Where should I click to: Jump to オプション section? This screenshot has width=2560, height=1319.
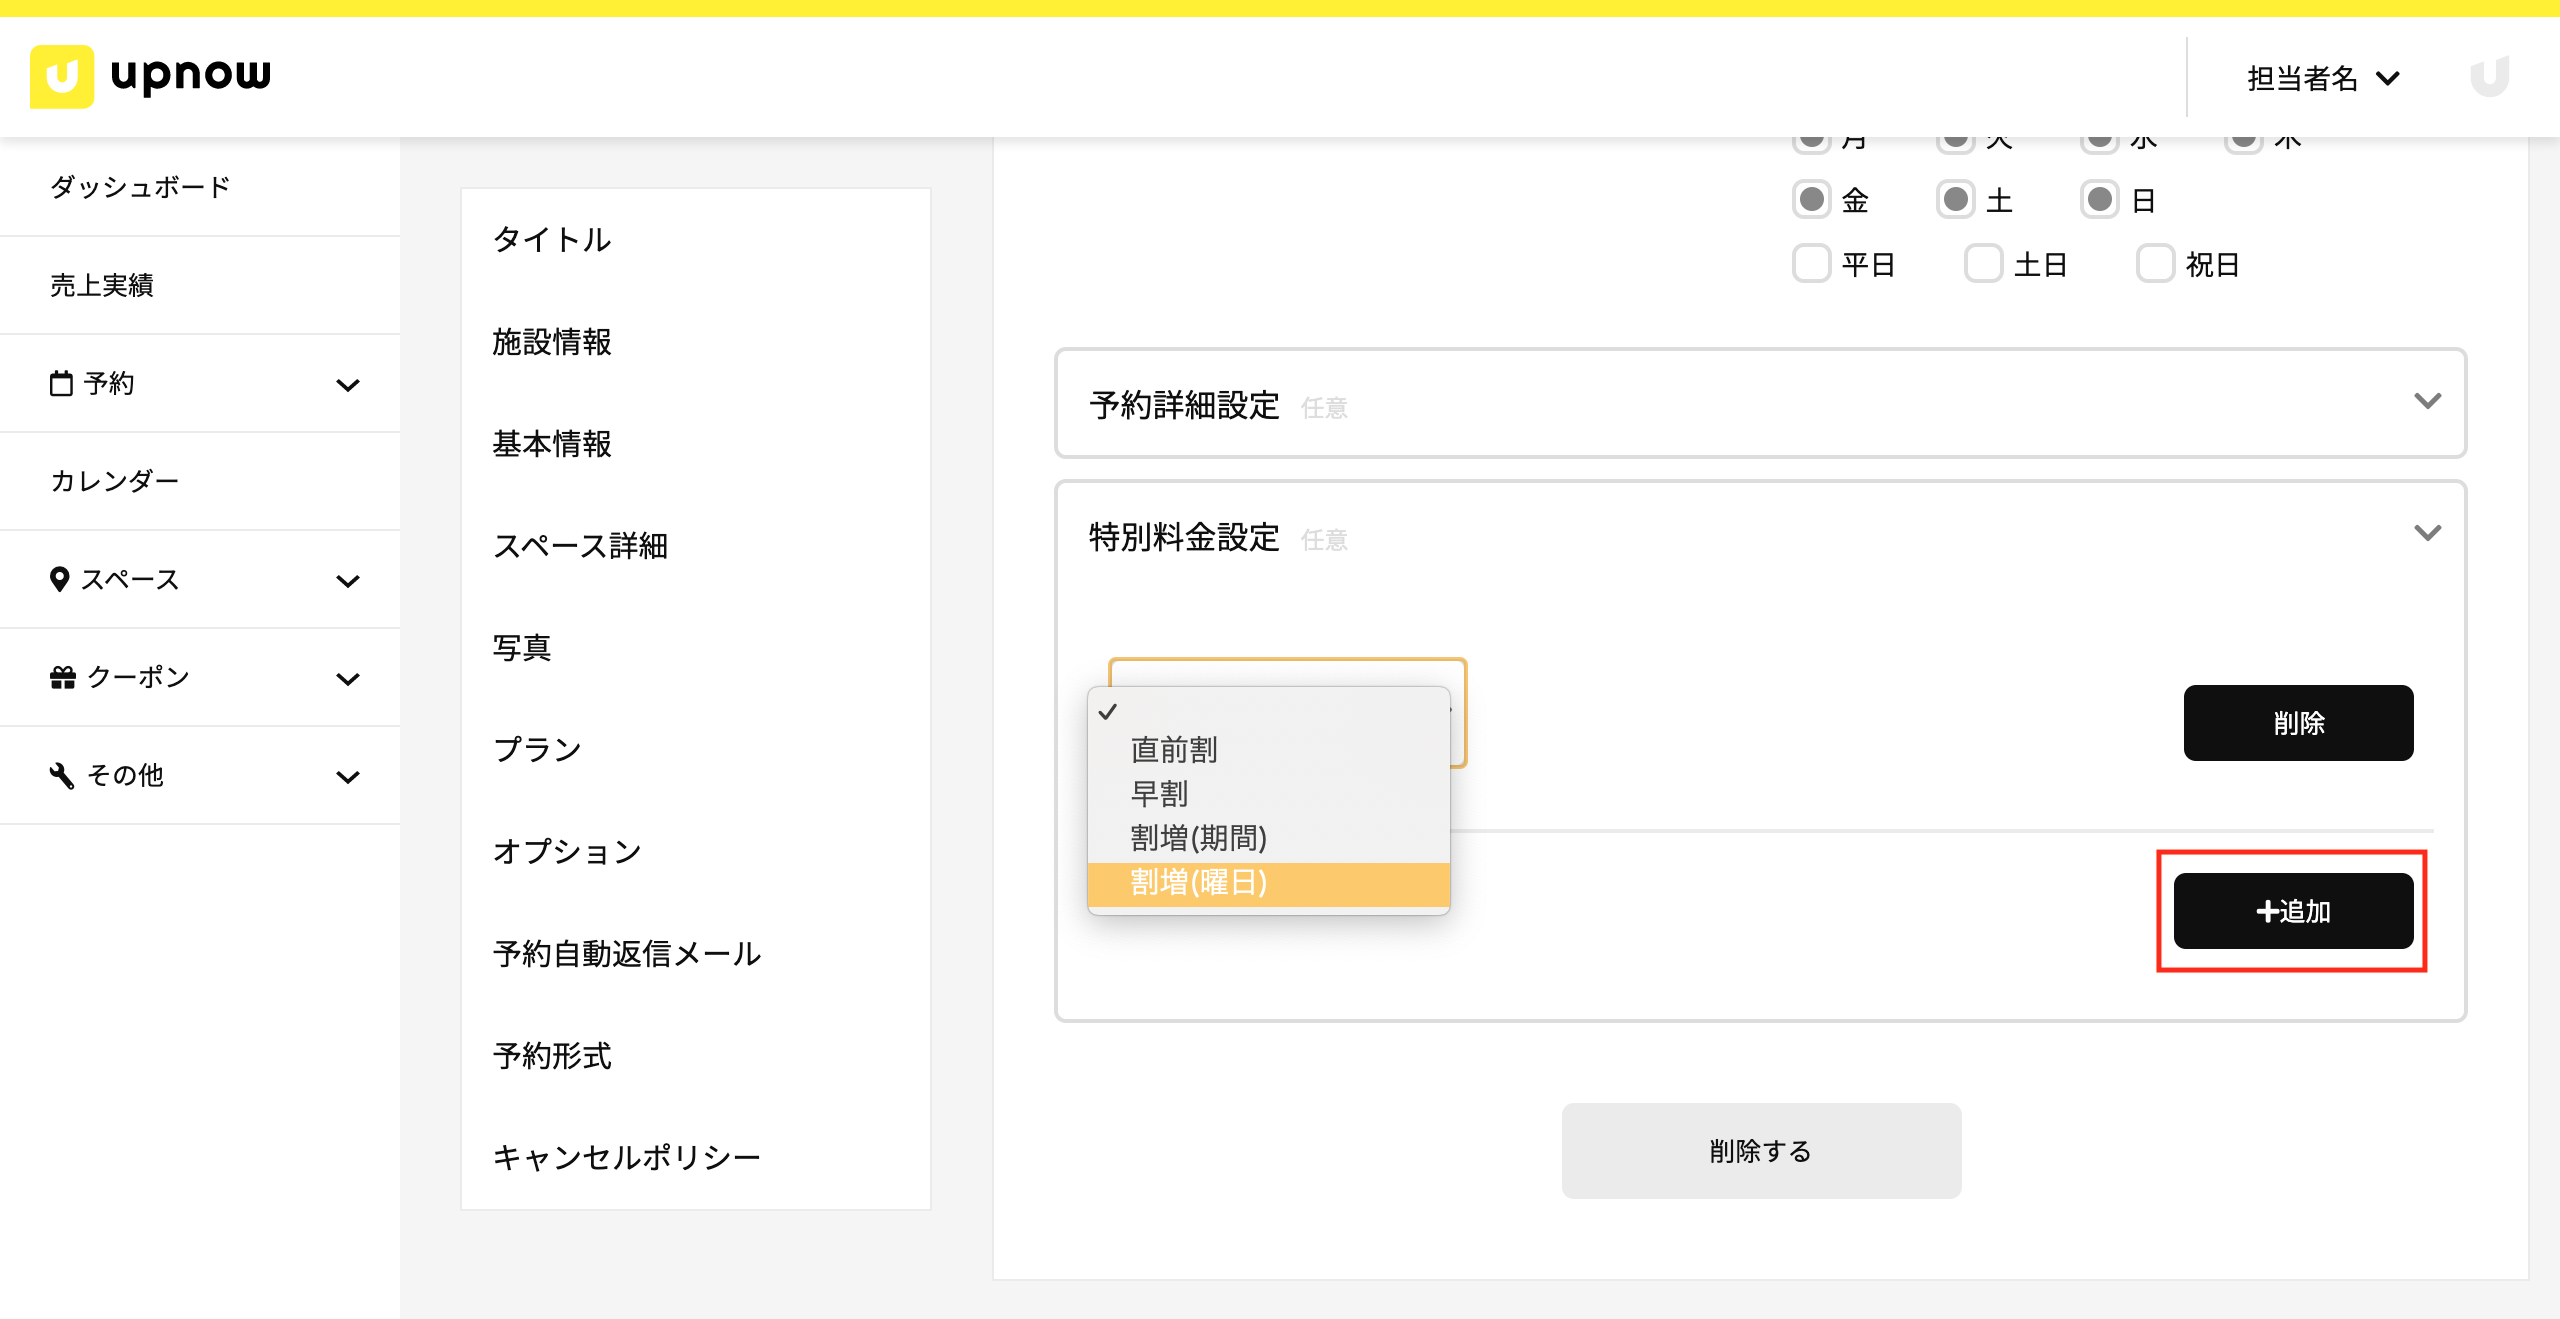coord(567,852)
